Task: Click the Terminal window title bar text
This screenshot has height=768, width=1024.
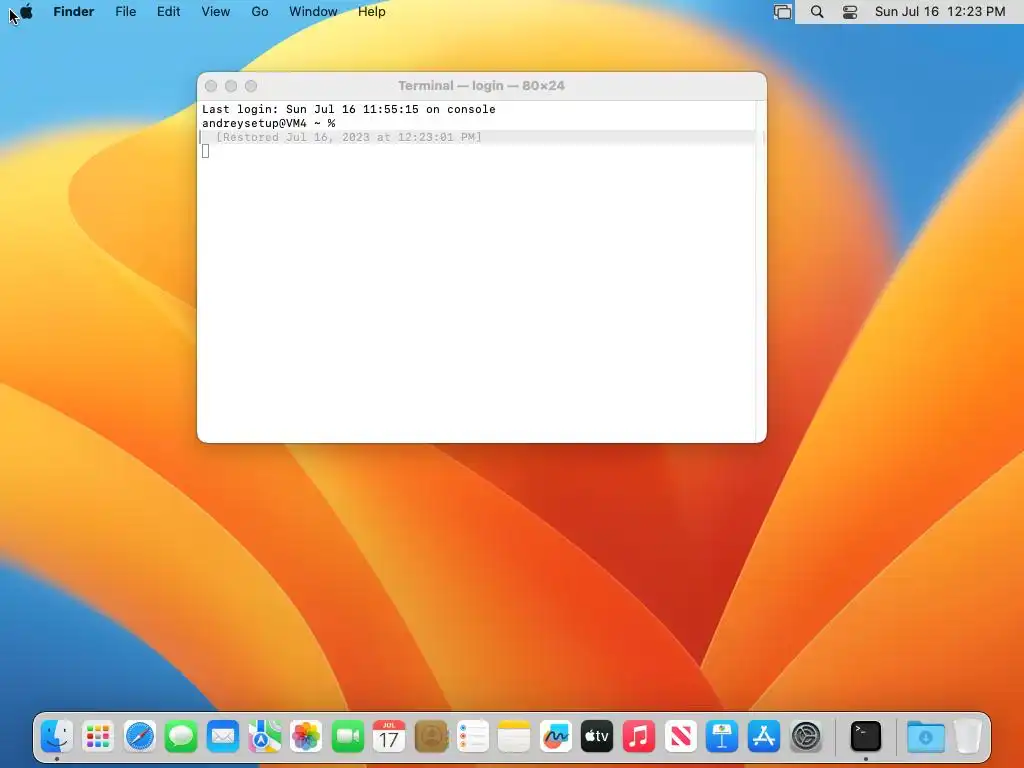Action: 481,86
